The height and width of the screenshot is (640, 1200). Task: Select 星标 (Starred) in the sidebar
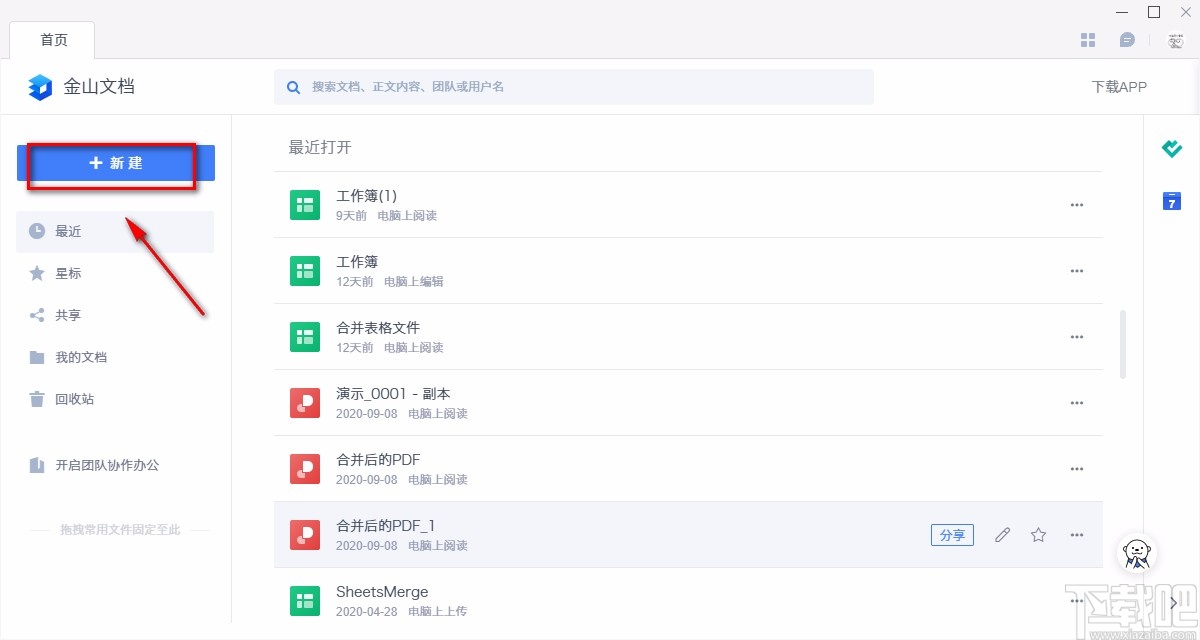(68, 273)
